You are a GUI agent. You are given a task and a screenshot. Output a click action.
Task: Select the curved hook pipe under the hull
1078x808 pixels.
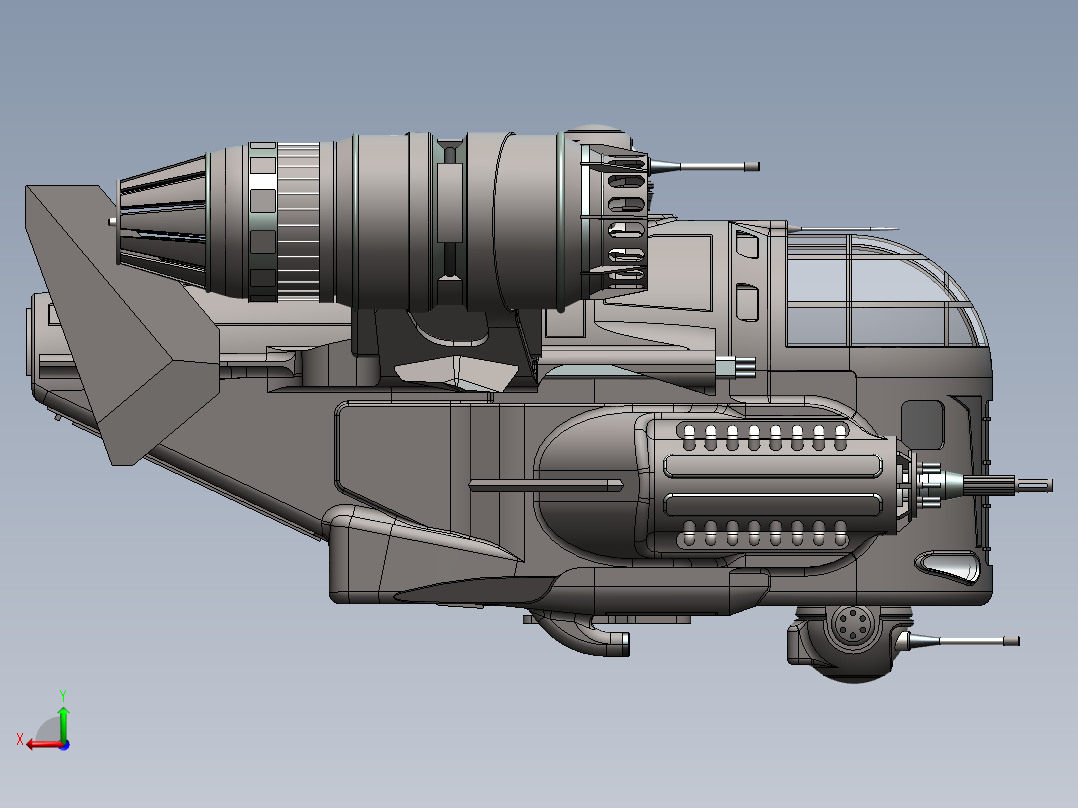583,634
